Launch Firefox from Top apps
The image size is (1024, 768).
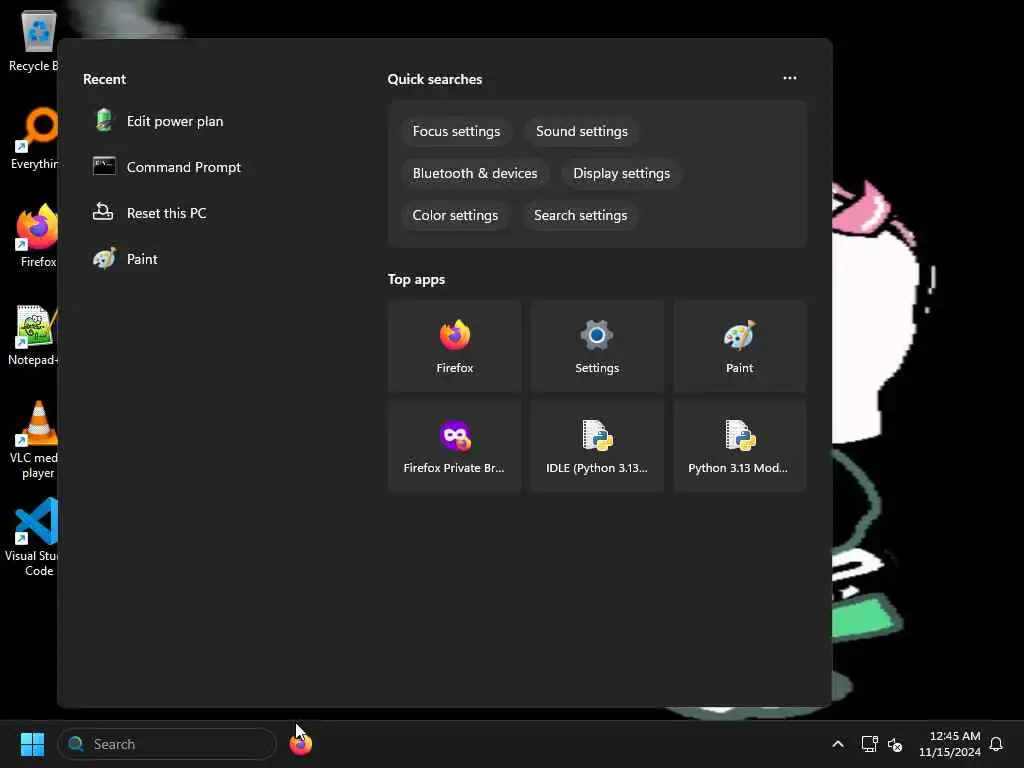(x=455, y=346)
